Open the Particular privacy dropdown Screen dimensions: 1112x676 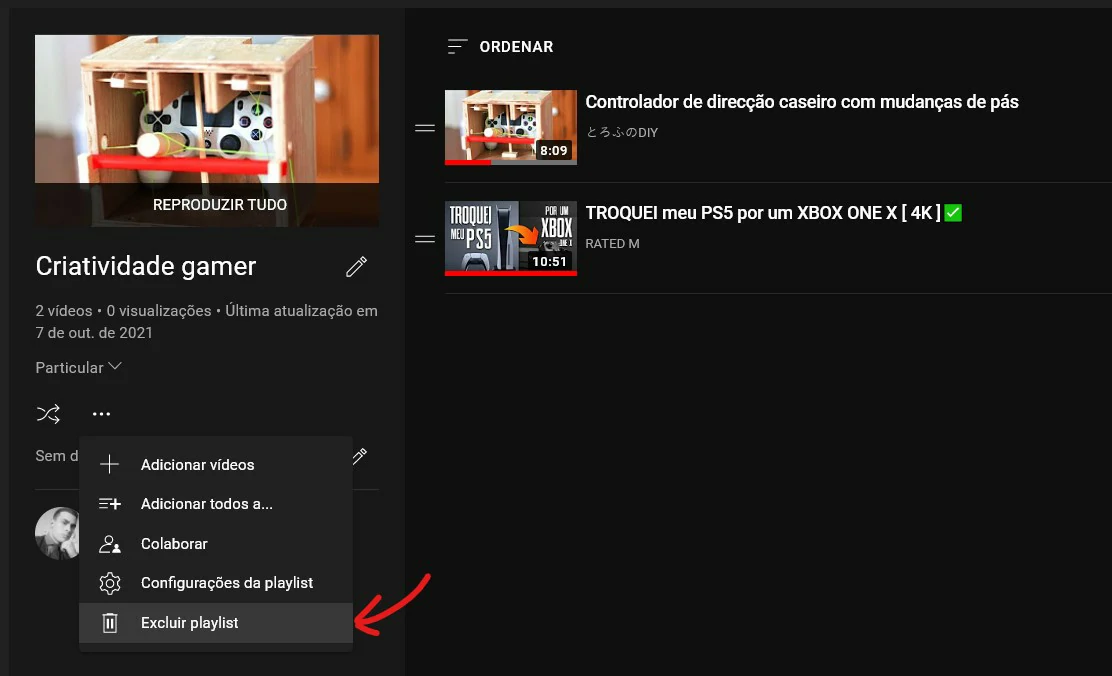79,367
